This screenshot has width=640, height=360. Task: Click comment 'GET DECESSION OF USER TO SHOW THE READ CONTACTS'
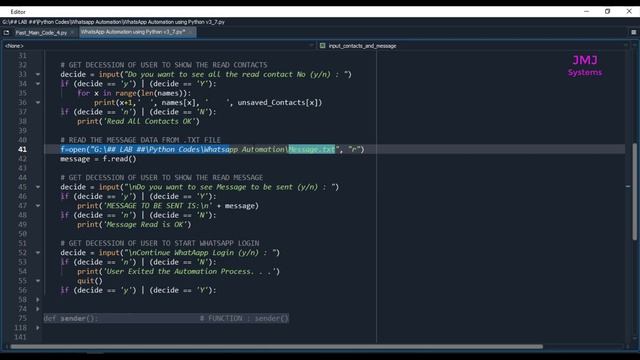coord(164,65)
